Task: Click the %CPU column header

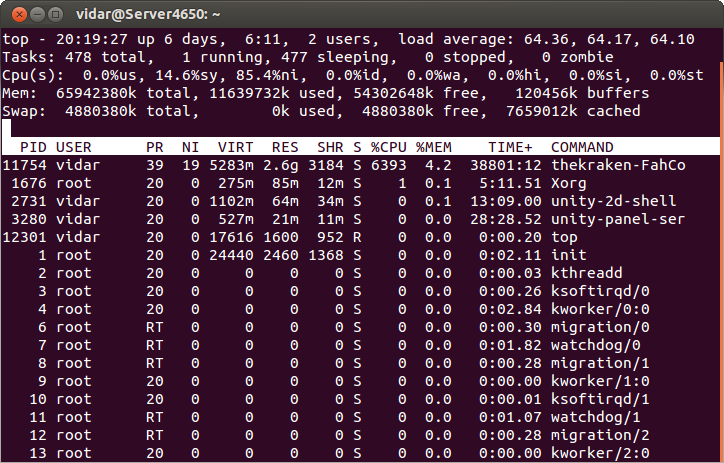Action: pyautogui.click(x=388, y=147)
